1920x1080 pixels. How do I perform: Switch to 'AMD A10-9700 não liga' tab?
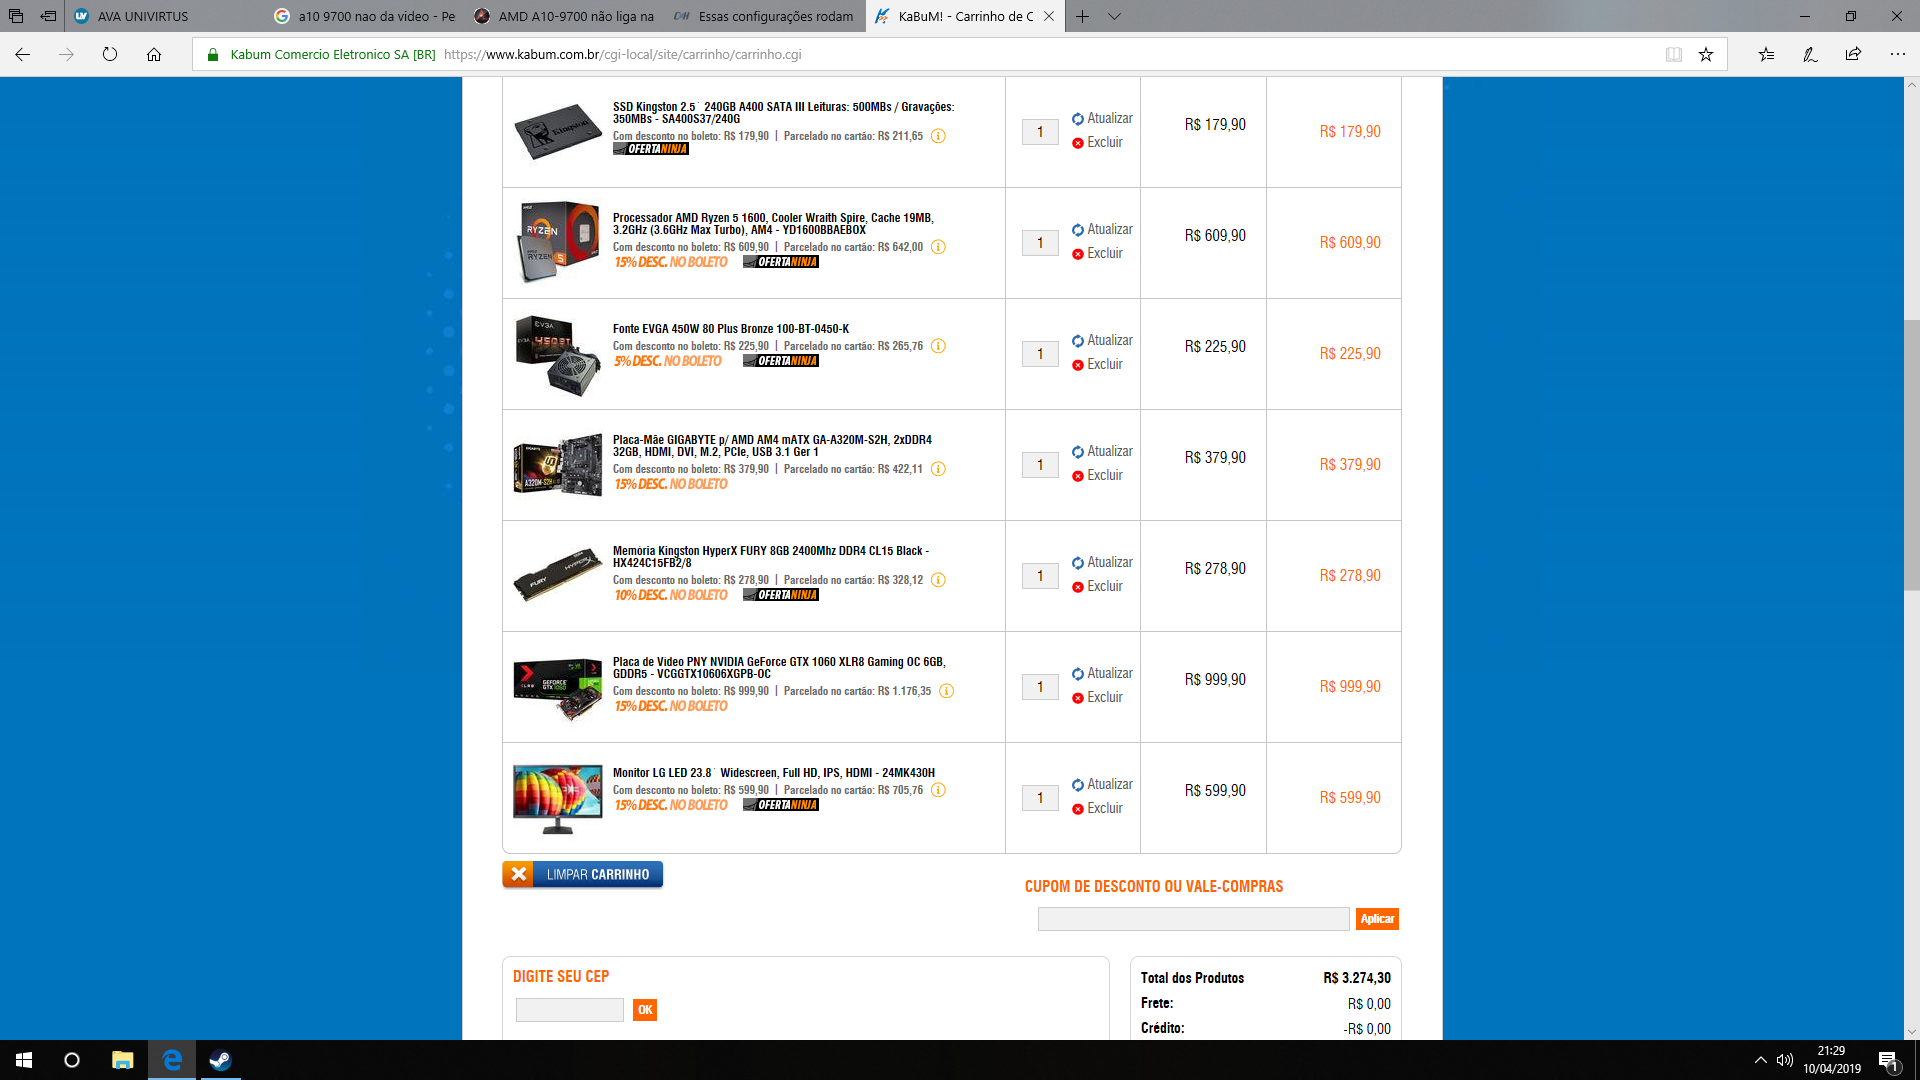click(564, 16)
